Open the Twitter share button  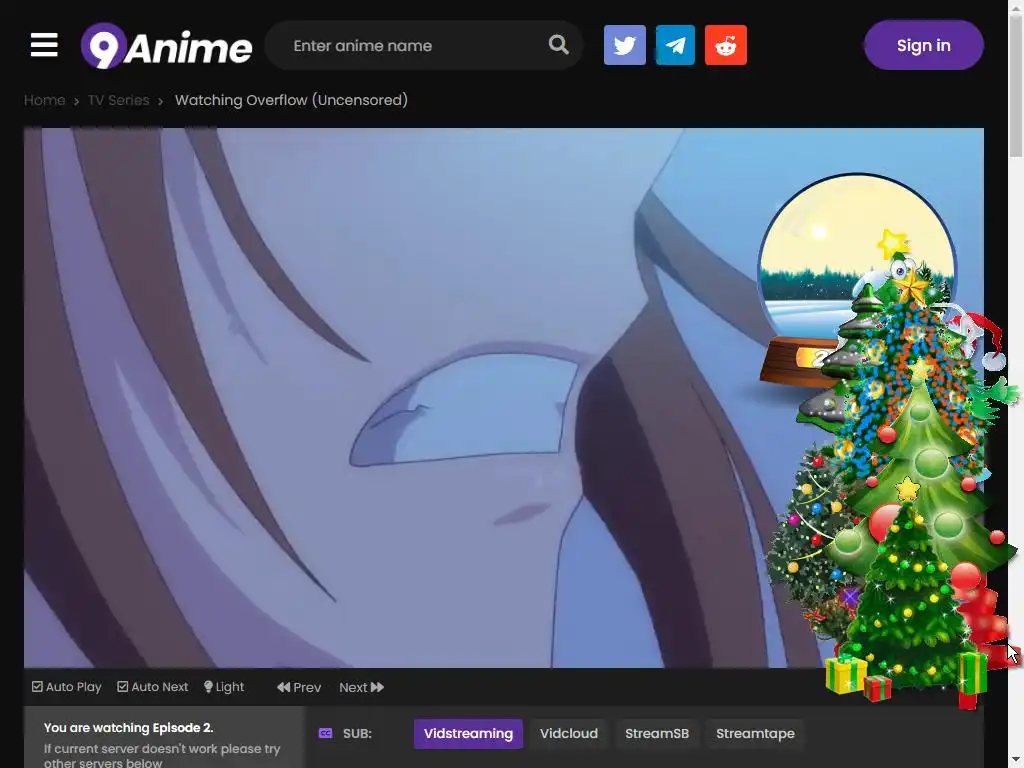(x=624, y=45)
